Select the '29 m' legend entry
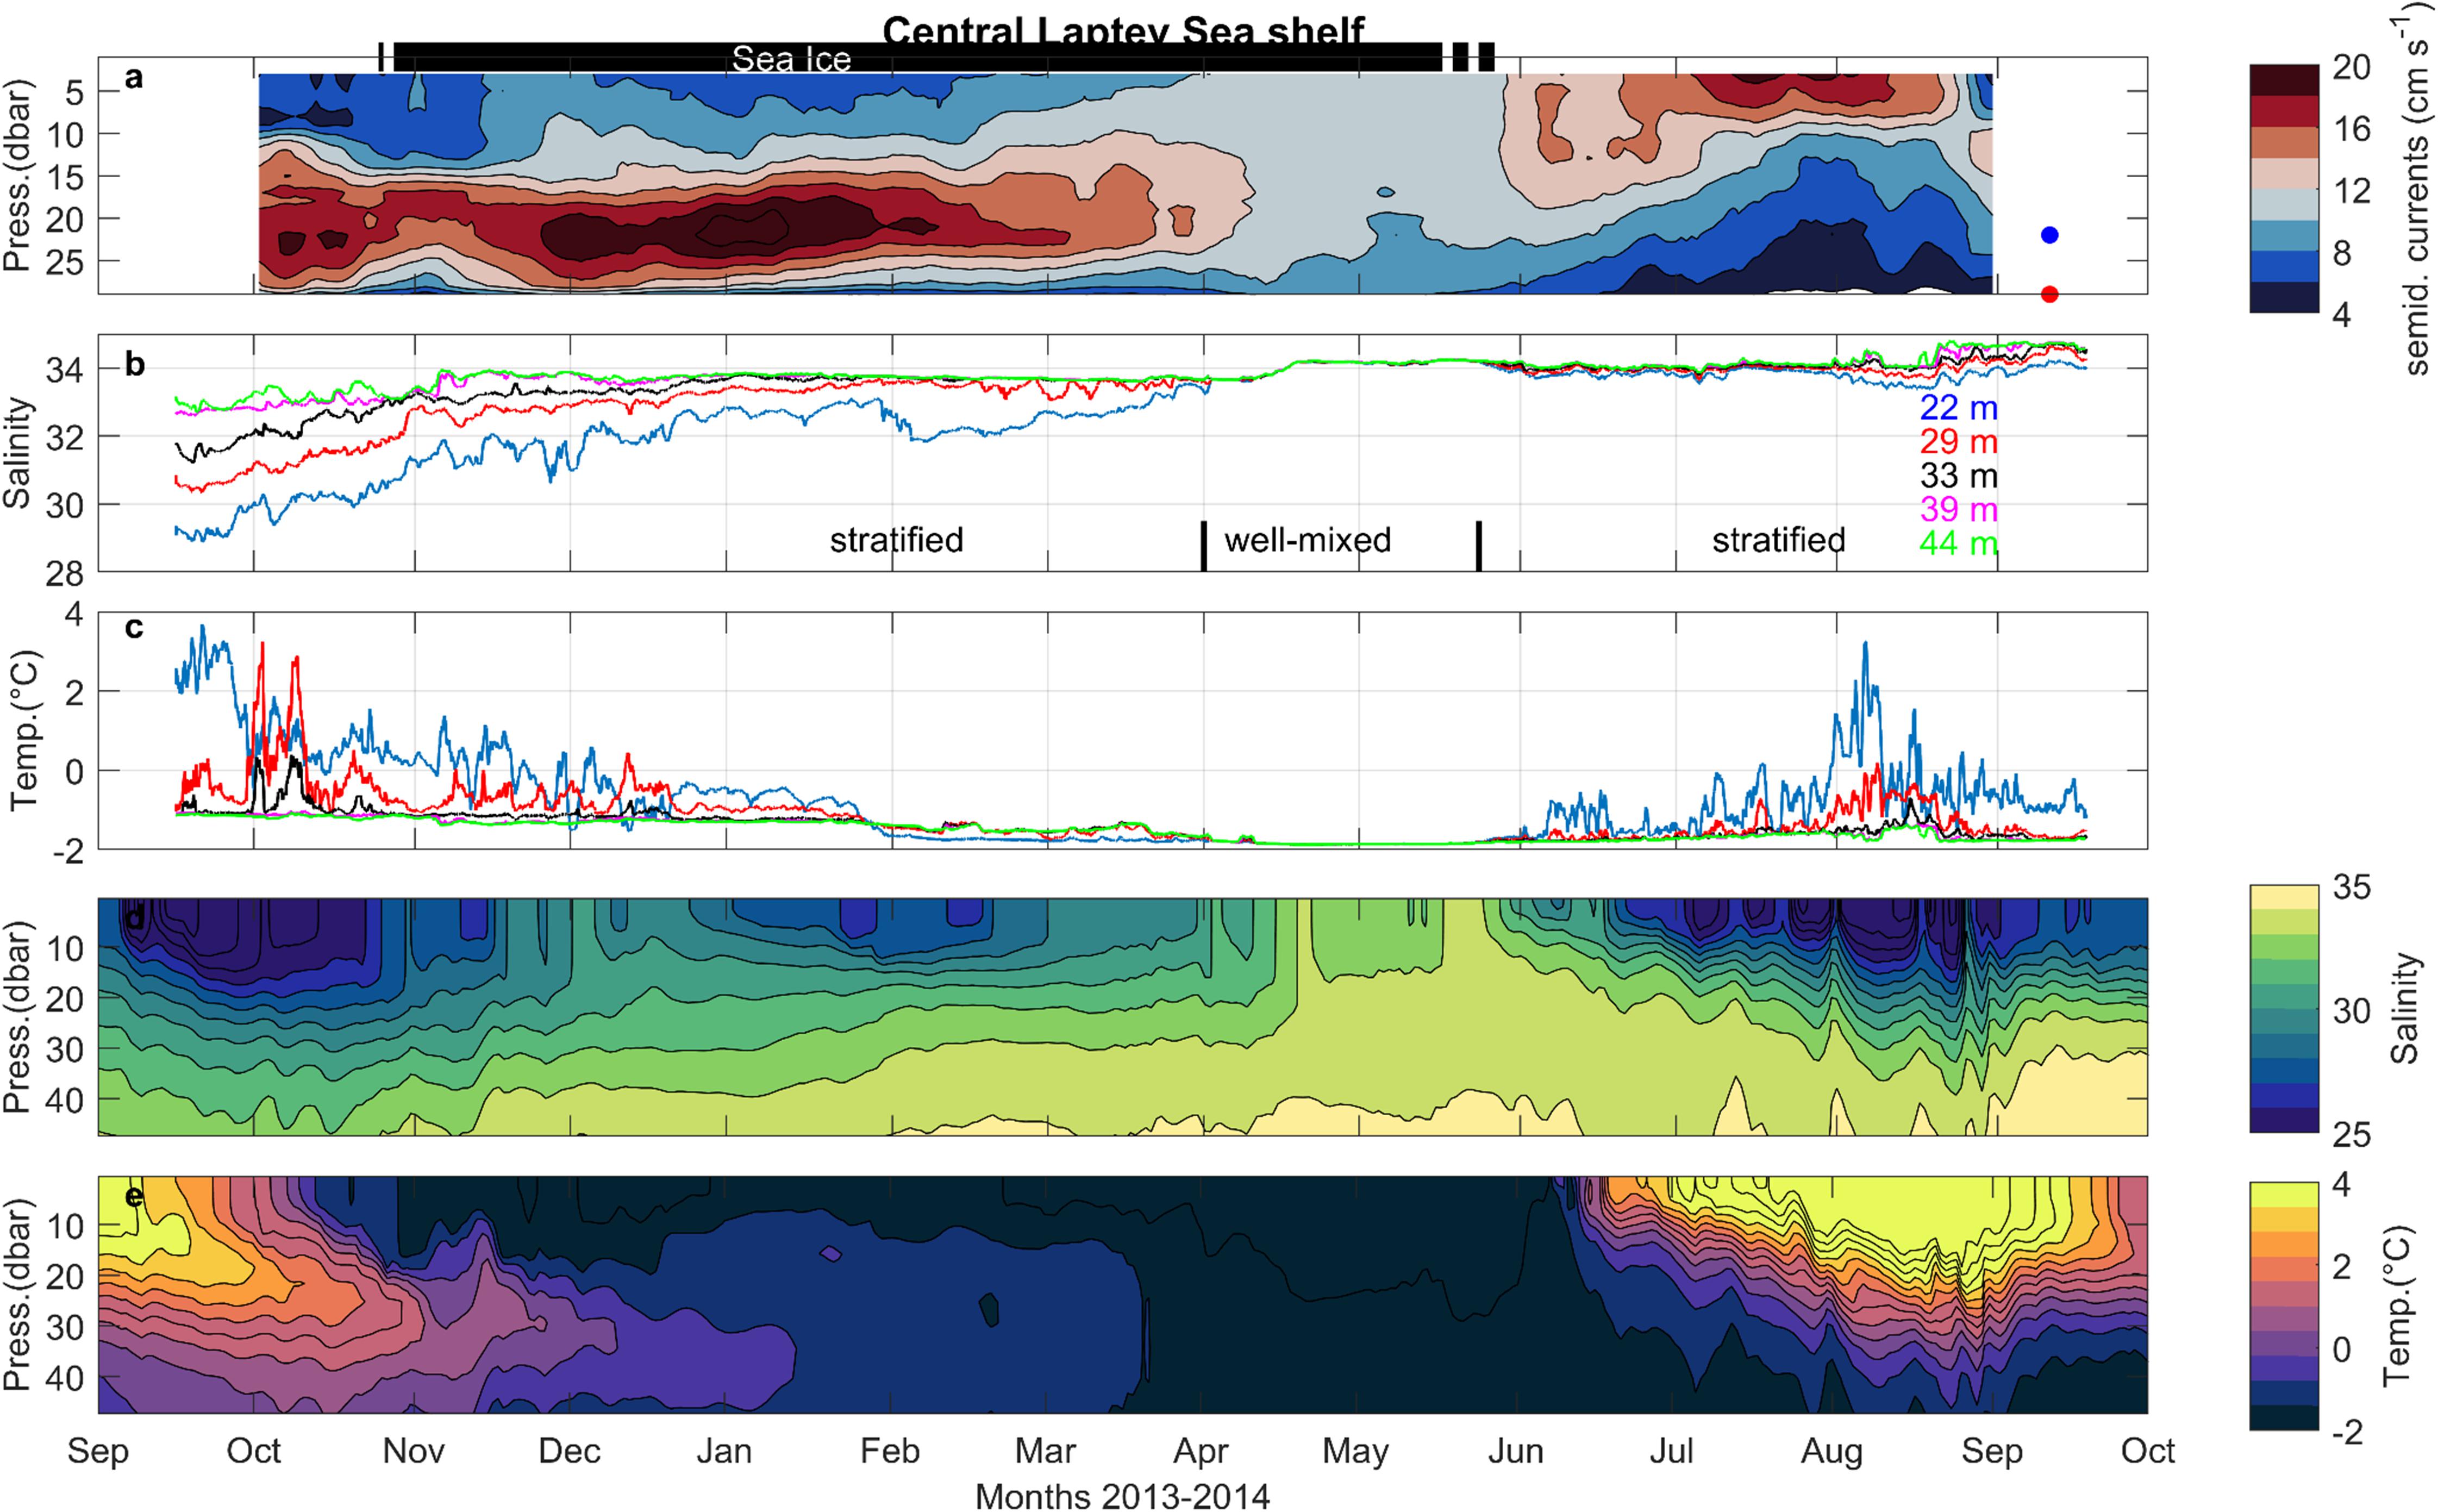 (x=1958, y=442)
